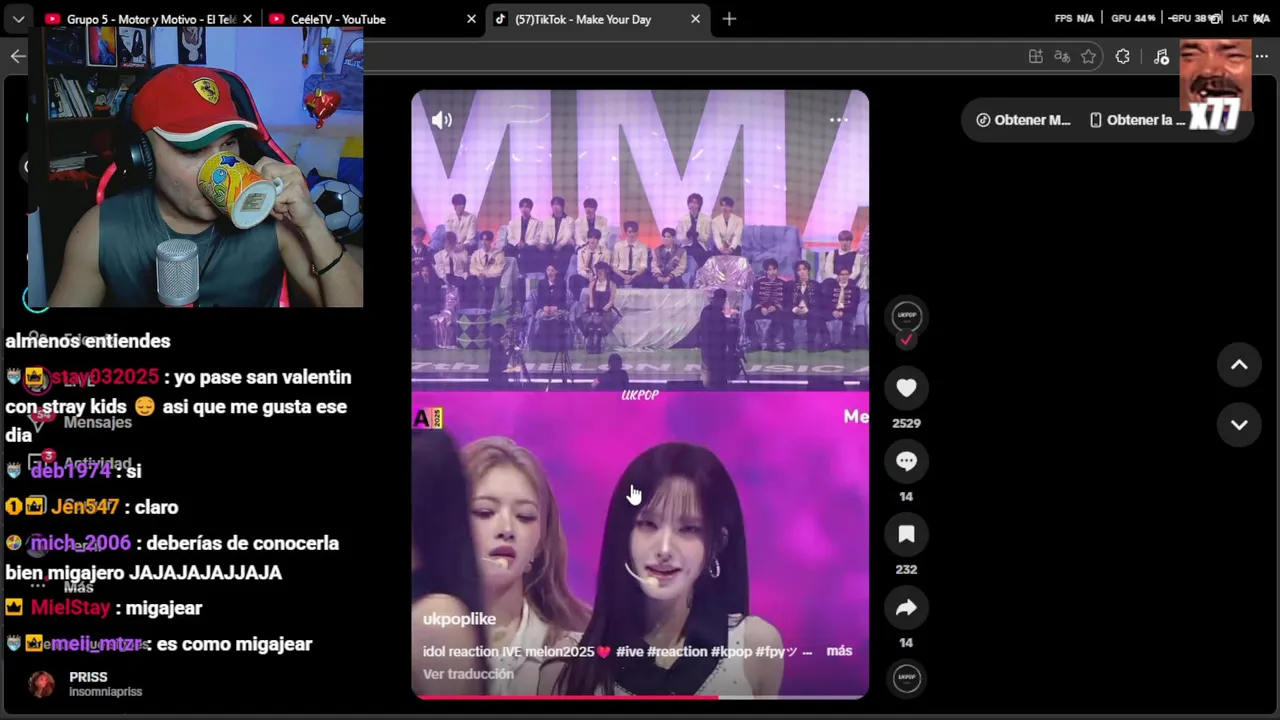Seek on the red video progress bar
Screen dimensions: 1280x720
point(640,696)
